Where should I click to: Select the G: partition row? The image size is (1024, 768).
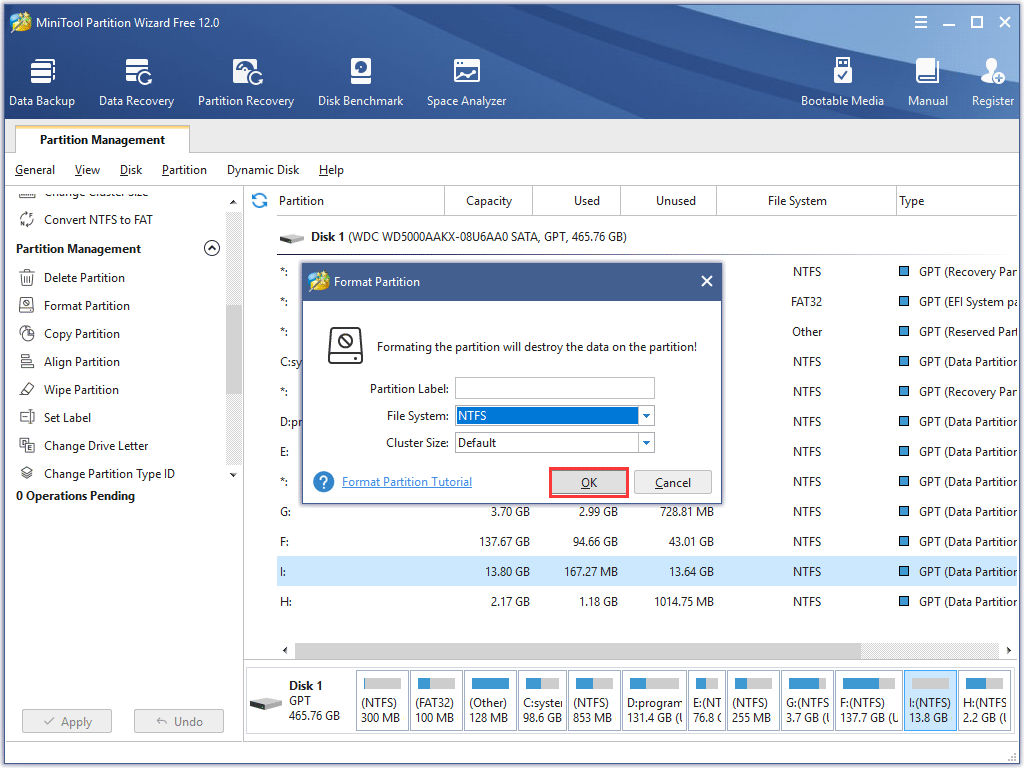pyautogui.click(x=647, y=511)
